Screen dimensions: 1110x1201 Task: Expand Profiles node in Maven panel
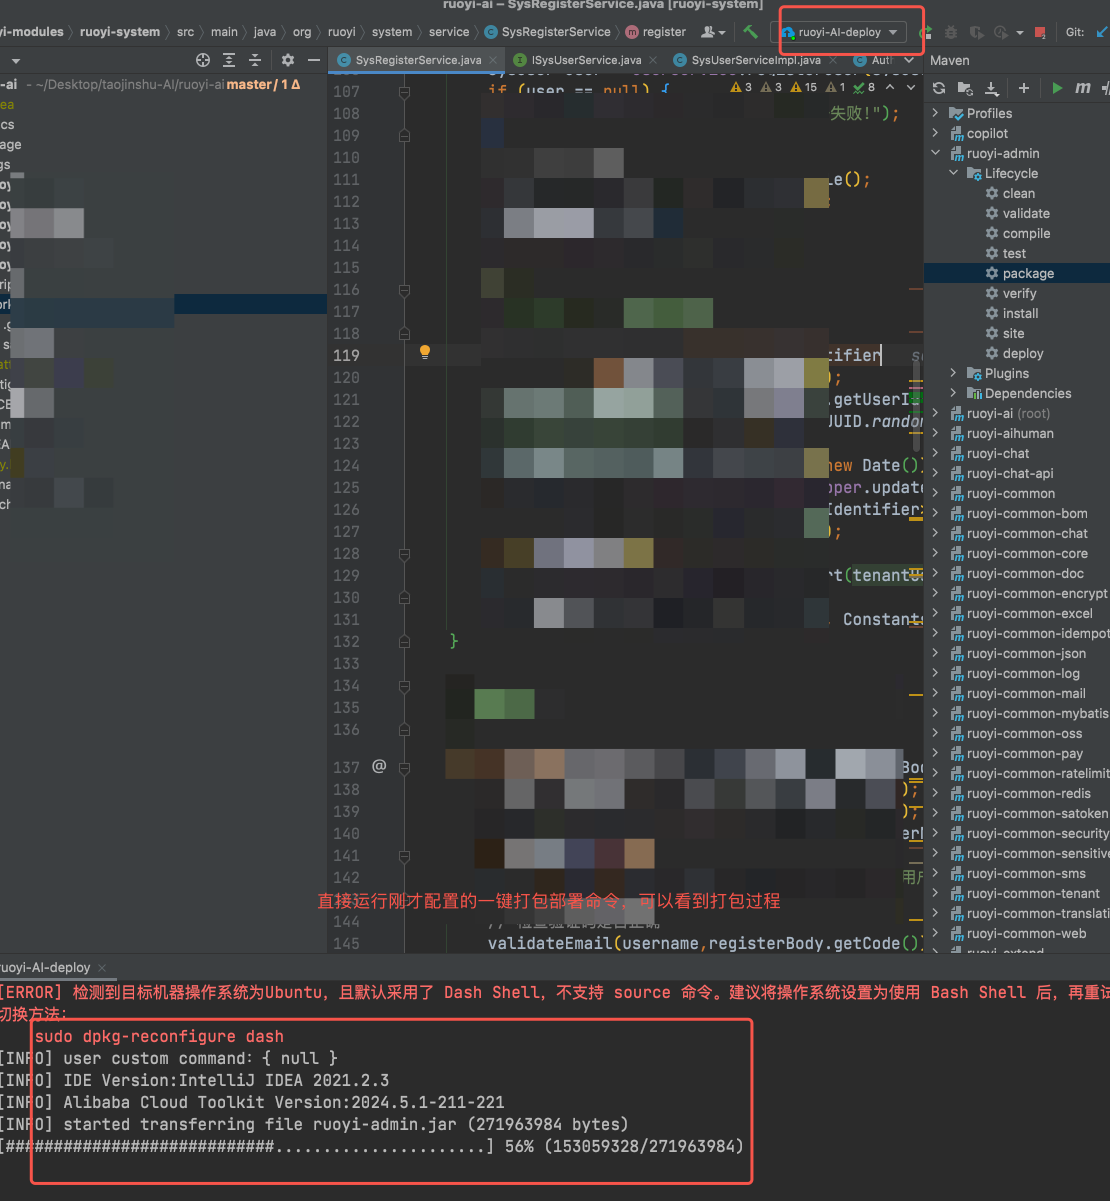936,113
